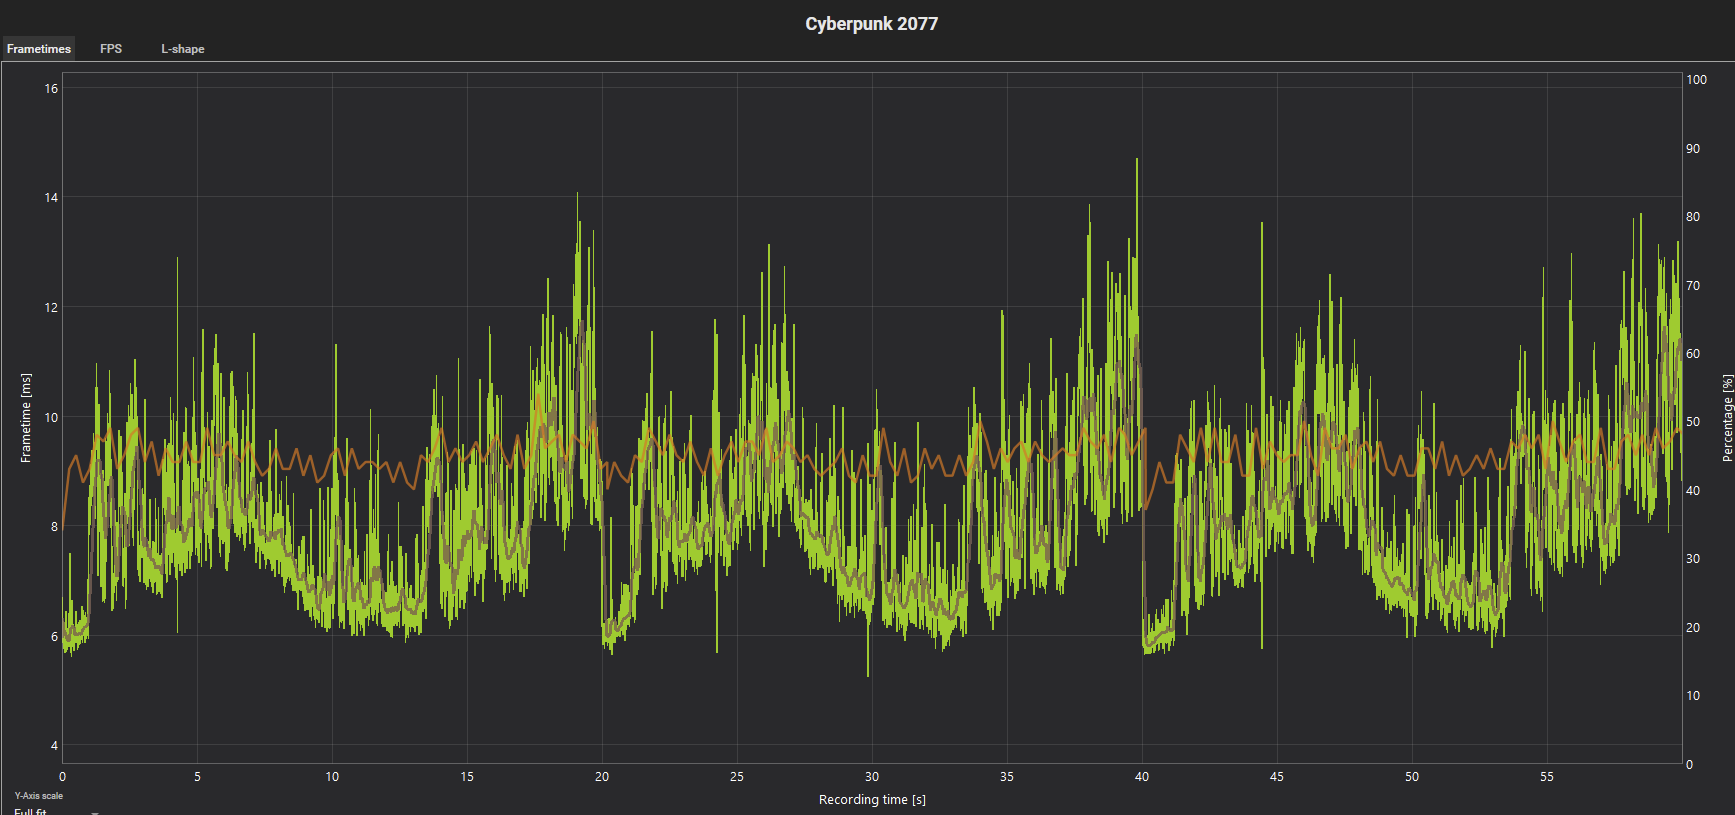Select the L-shape tab
The height and width of the screenshot is (815, 1735).
click(183, 49)
